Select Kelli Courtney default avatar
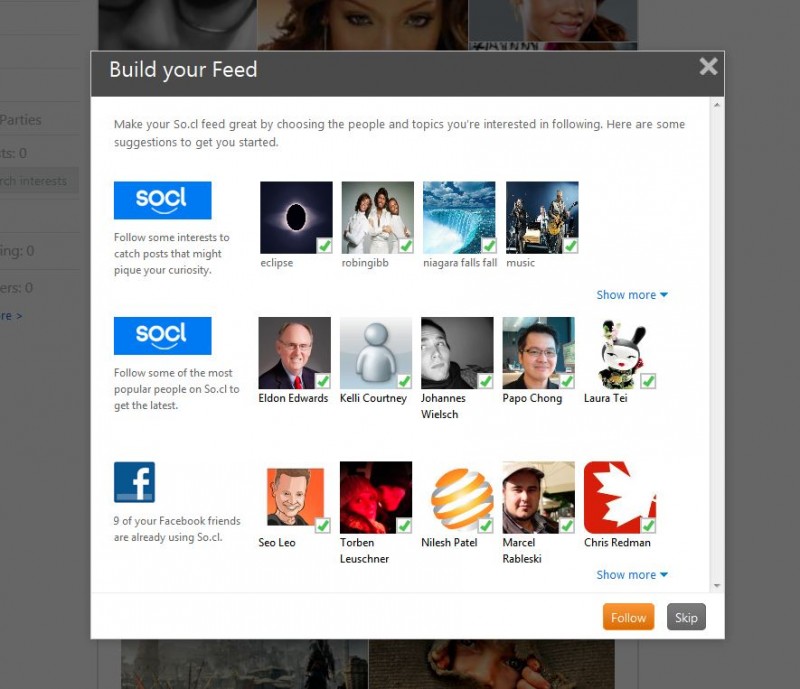 (x=376, y=353)
